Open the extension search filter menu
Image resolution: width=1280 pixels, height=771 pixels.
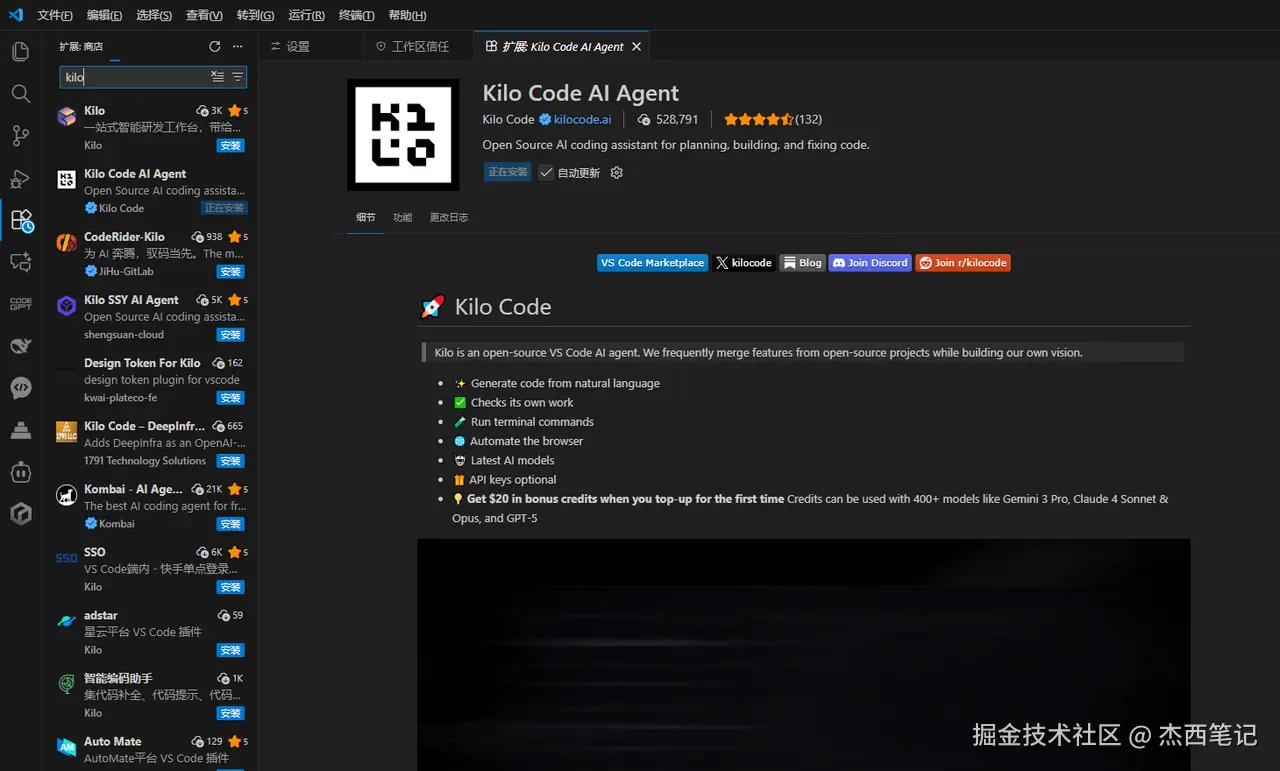(x=237, y=77)
